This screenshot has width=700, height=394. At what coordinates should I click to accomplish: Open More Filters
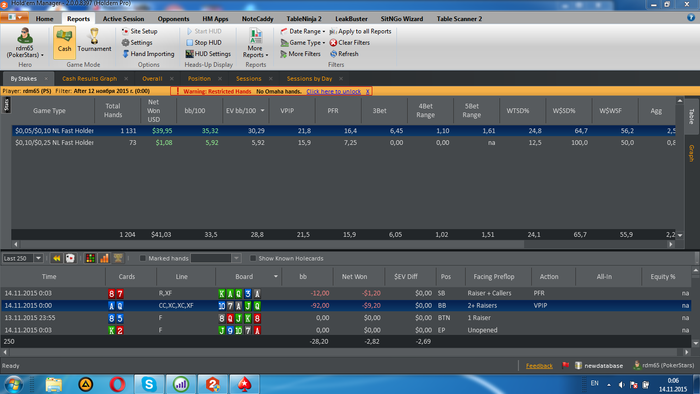click(300, 54)
